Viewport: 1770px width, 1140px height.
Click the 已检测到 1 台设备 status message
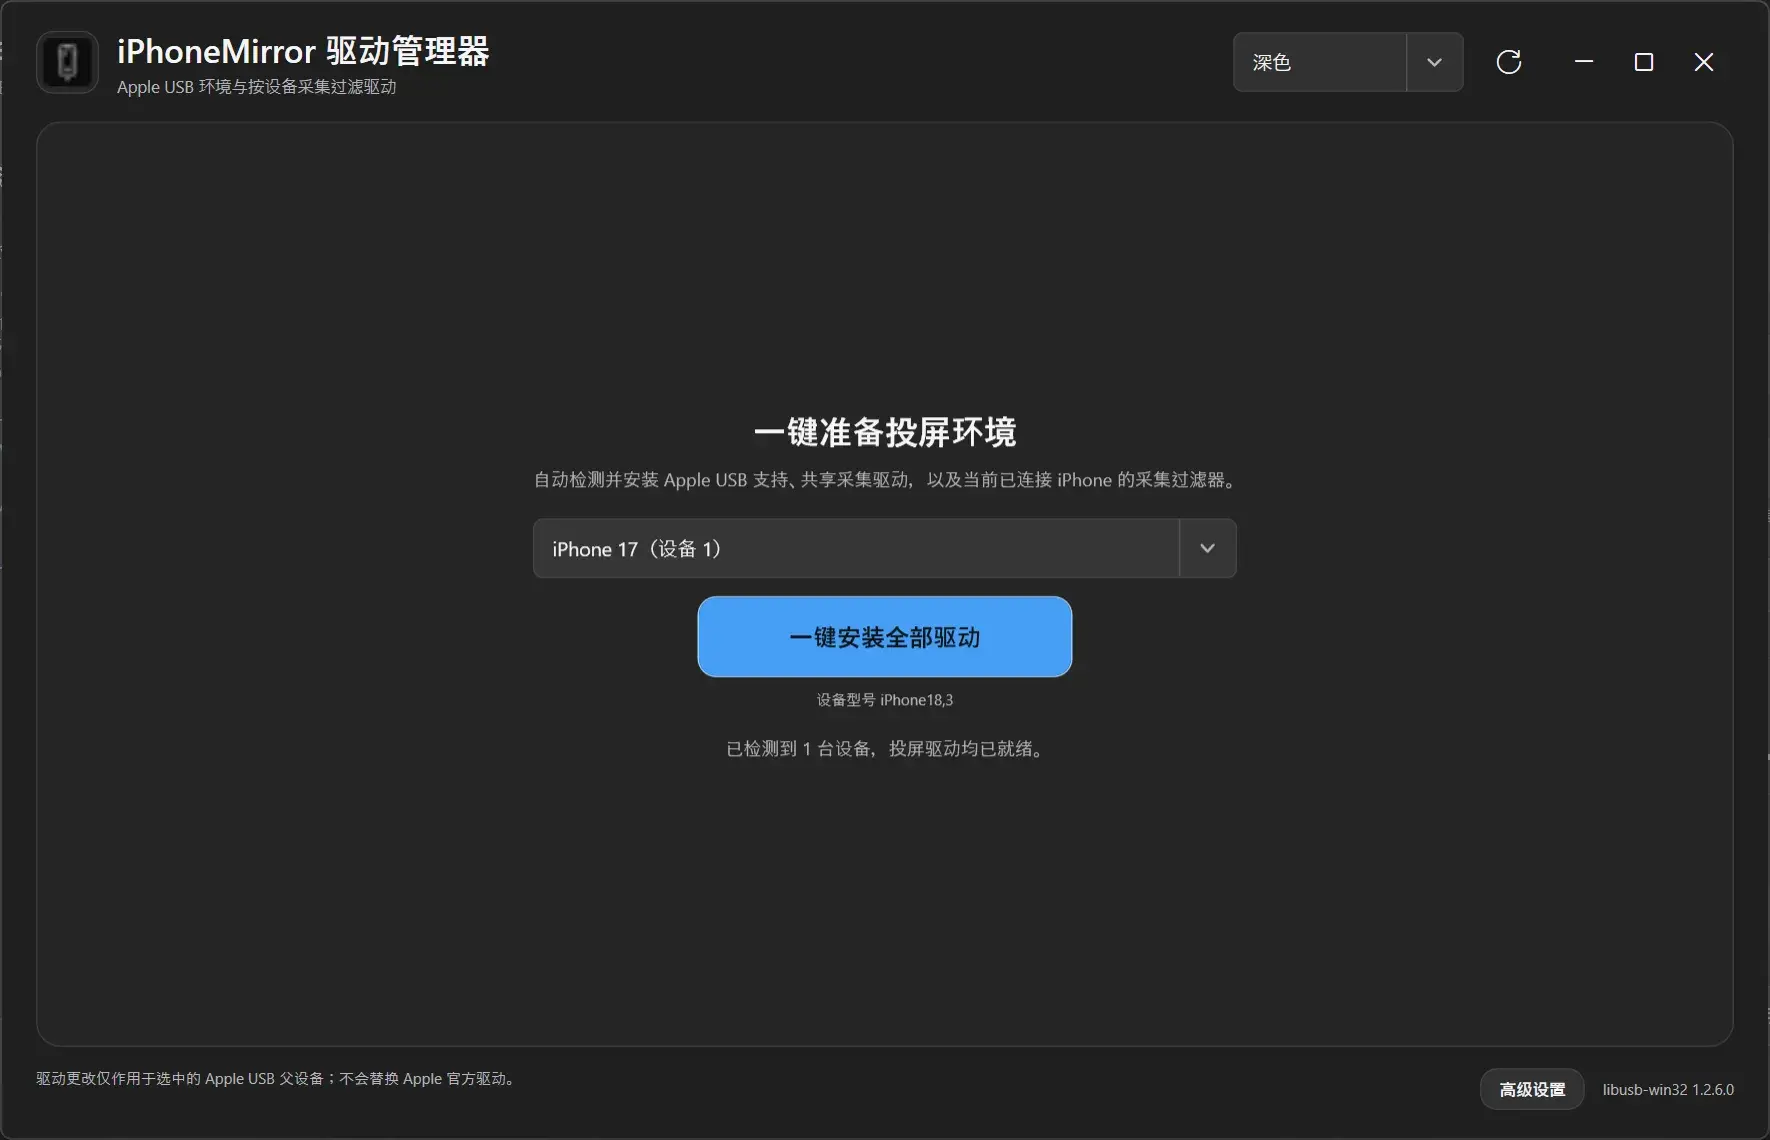(884, 749)
